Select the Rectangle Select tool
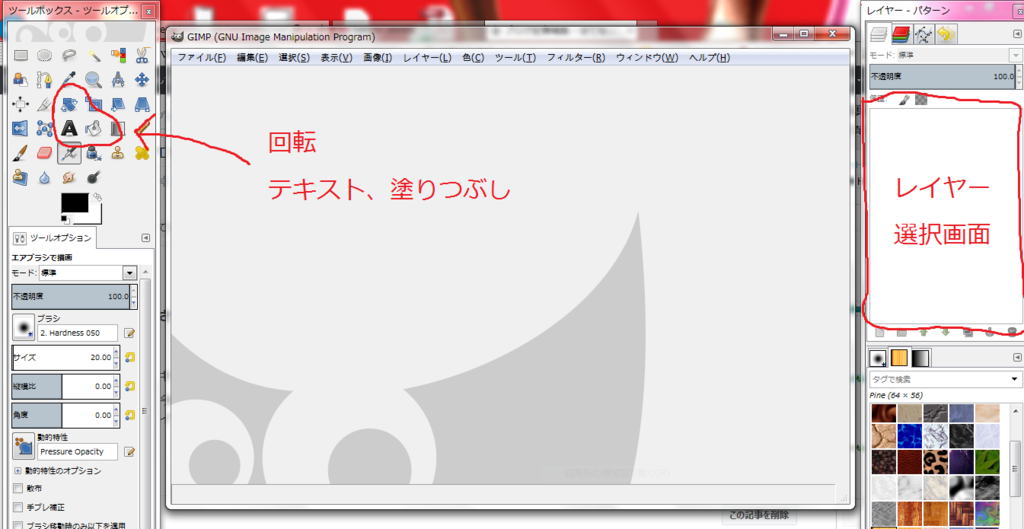1024x529 pixels. (x=20, y=56)
